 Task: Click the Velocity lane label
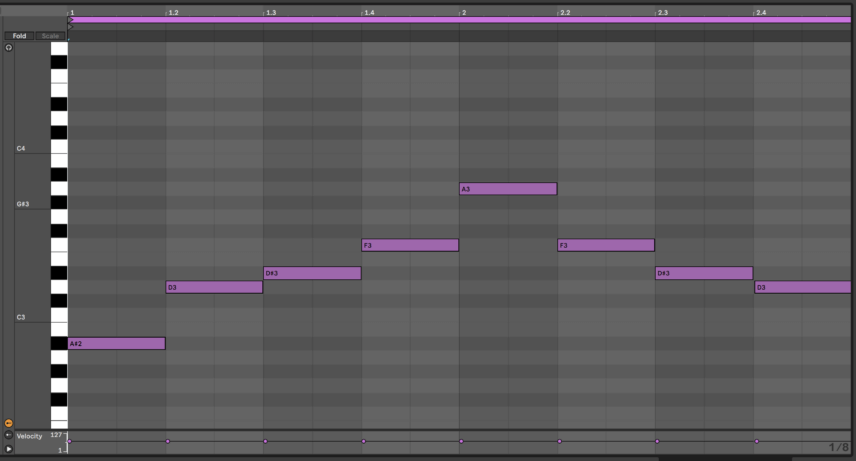tap(29, 436)
